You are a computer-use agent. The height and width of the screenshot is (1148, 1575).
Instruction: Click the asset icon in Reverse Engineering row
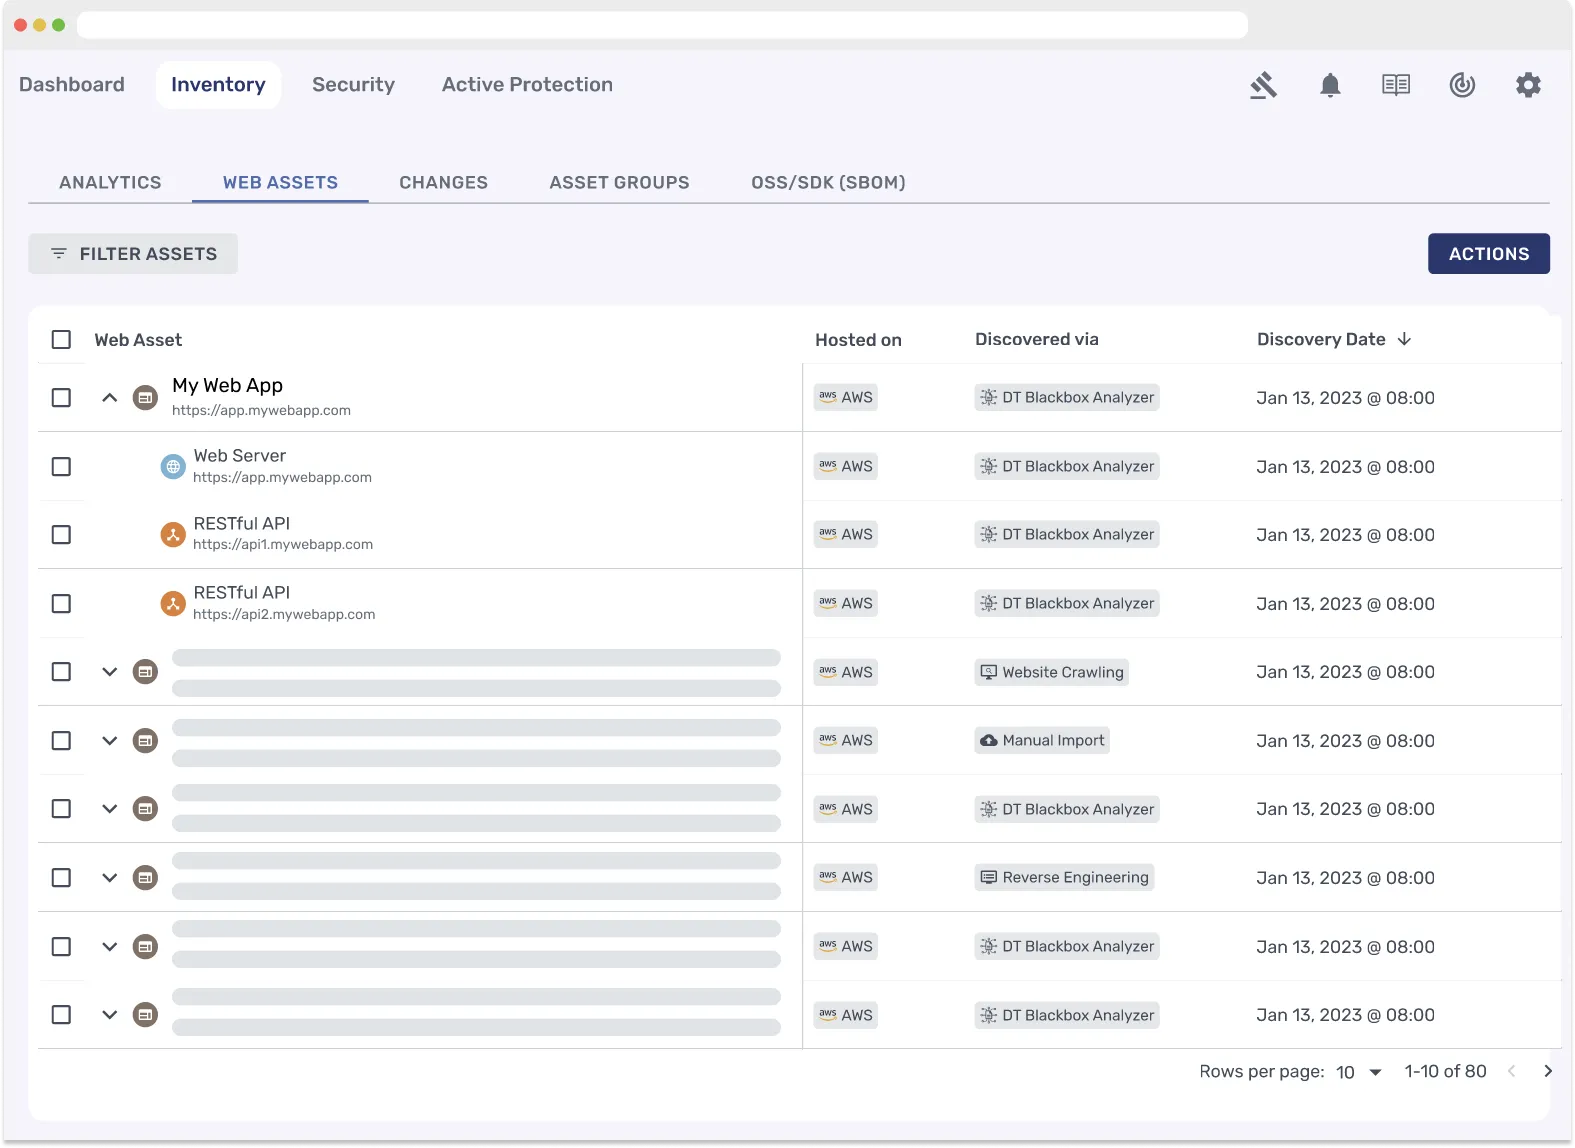tap(146, 878)
